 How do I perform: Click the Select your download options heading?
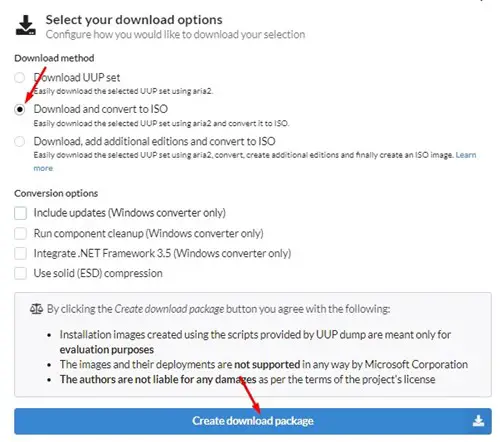[x=134, y=20]
